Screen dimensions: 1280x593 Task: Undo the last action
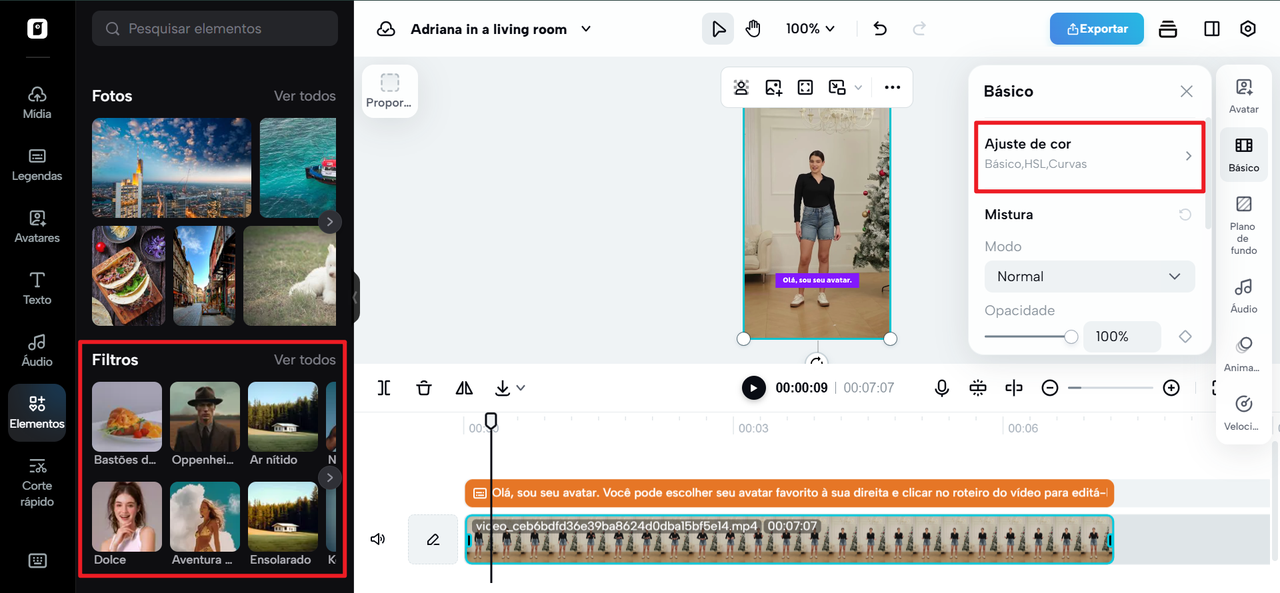880,29
